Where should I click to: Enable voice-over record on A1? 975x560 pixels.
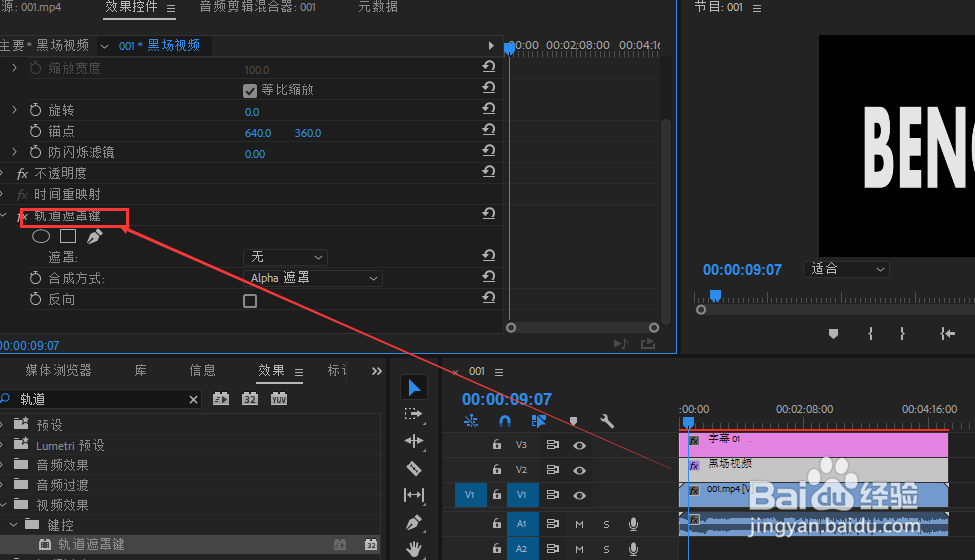tap(633, 524)
